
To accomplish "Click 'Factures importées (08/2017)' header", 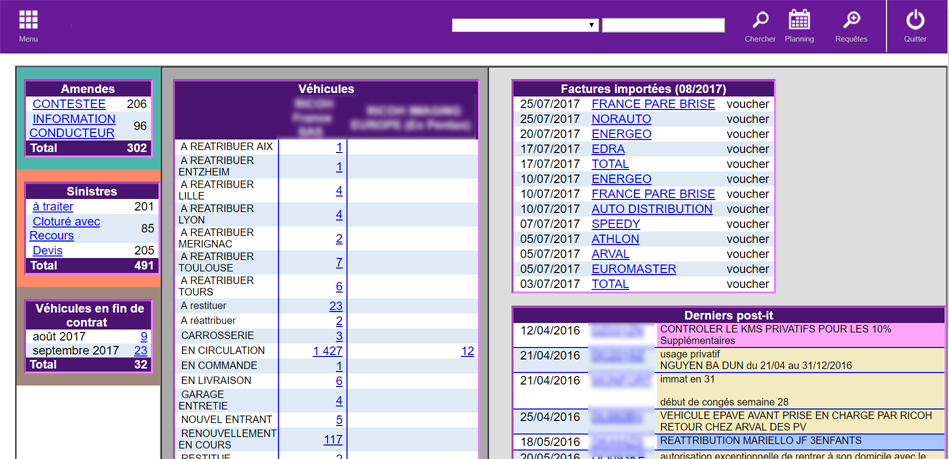I will [643, 89].
